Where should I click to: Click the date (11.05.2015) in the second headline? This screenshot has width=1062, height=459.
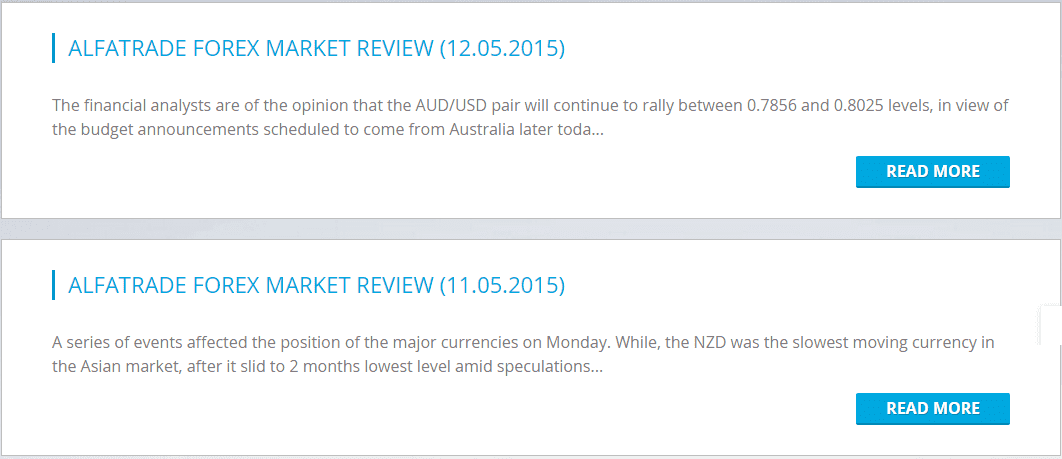[x=502, y=286]
